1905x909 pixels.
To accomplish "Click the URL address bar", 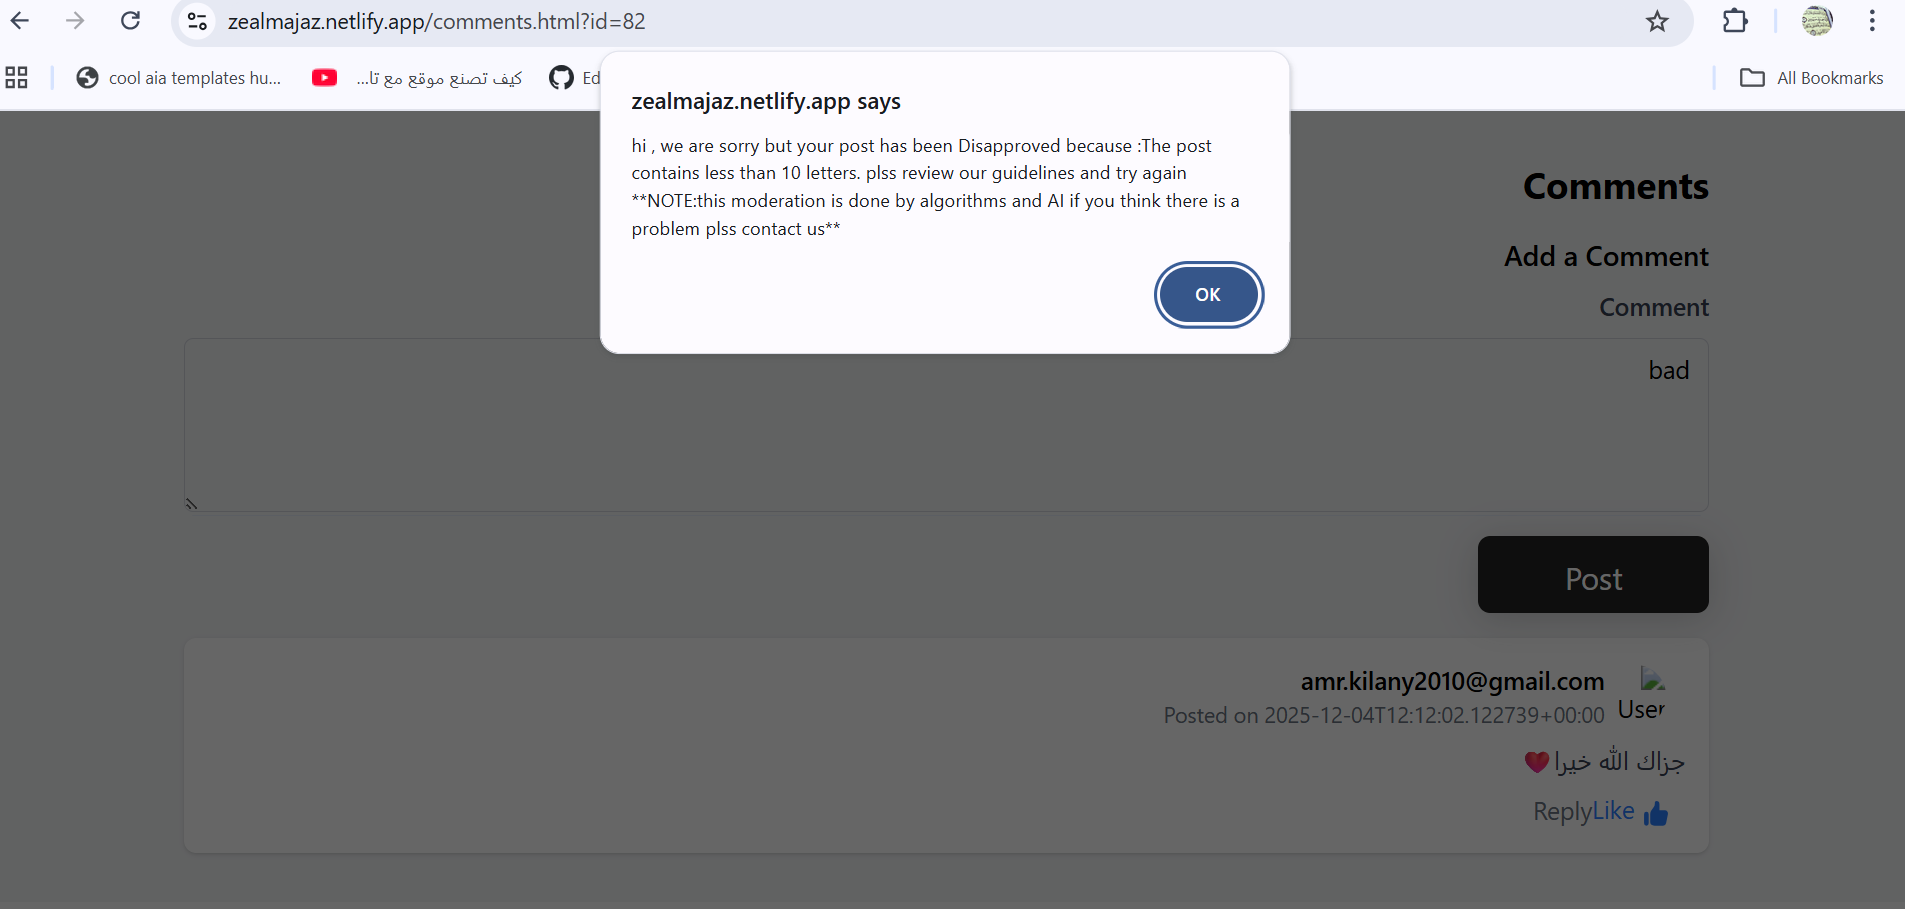I will [900, 21].
